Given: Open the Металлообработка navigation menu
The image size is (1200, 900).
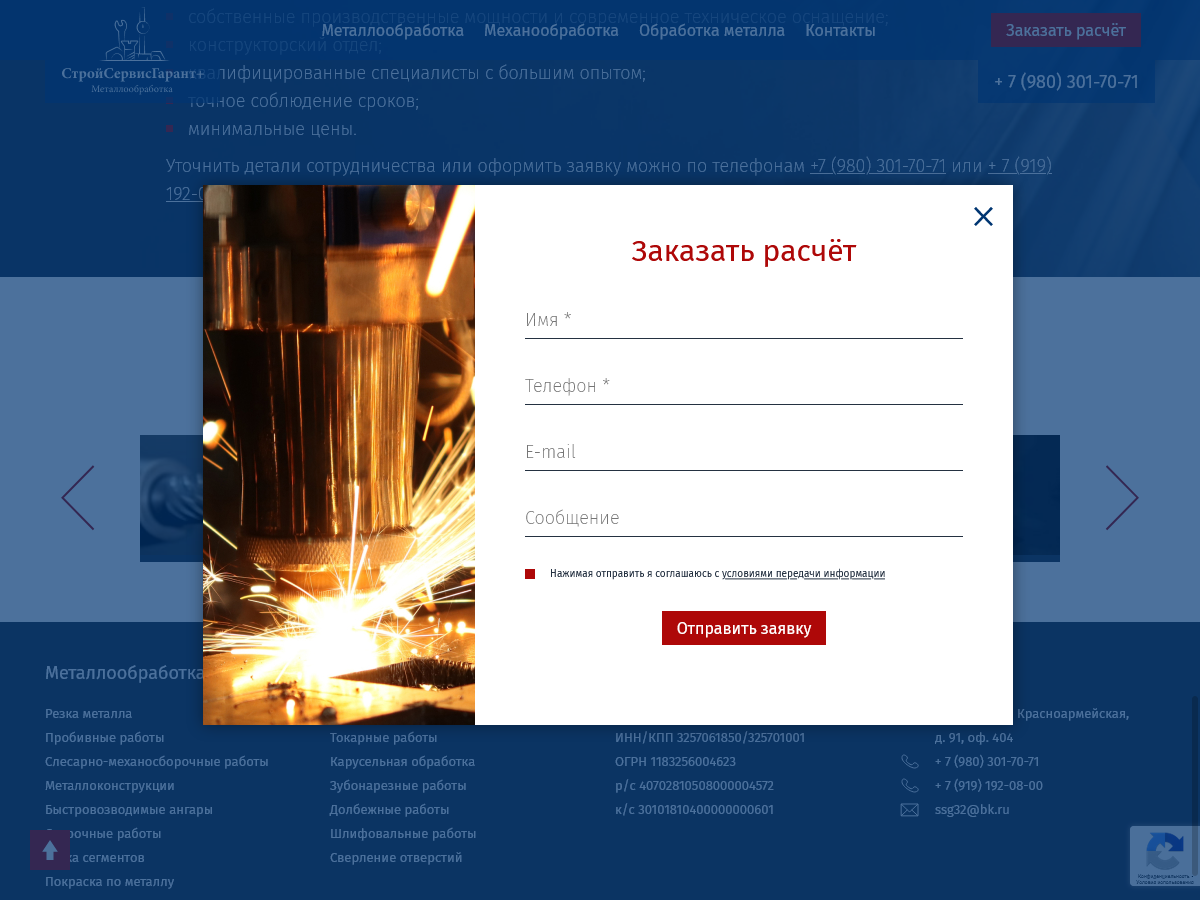Looking at the screenshot, I should point(392,31).
